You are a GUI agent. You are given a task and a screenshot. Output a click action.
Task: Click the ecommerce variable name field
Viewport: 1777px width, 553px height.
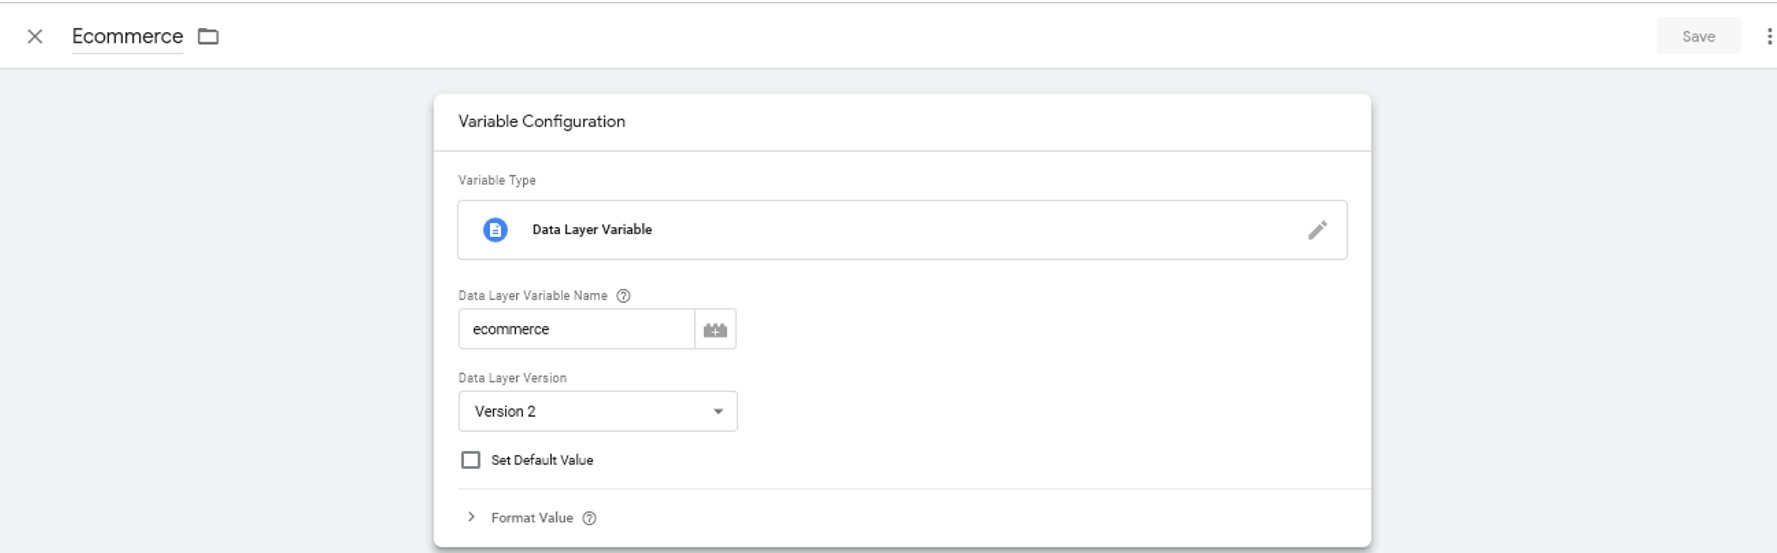pos(576,329)
